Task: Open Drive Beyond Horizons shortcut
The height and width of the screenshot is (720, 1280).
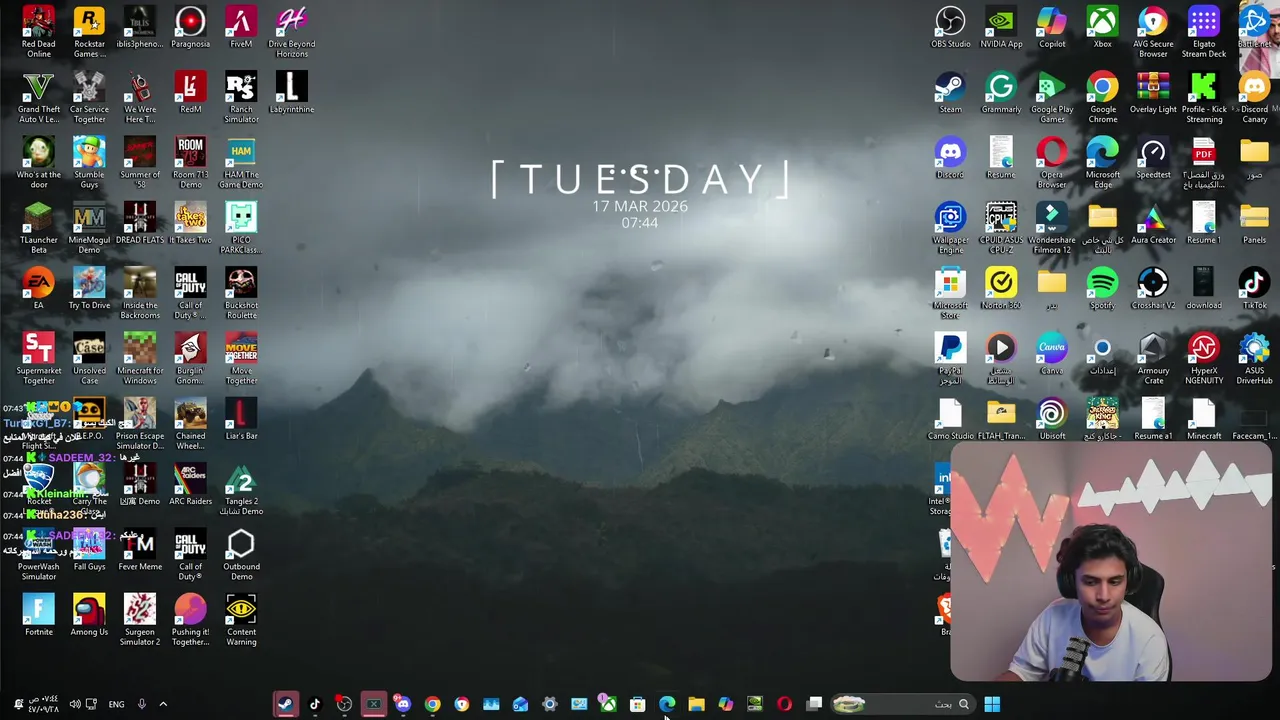Action: pyautogui.click(x=292, y=31)
